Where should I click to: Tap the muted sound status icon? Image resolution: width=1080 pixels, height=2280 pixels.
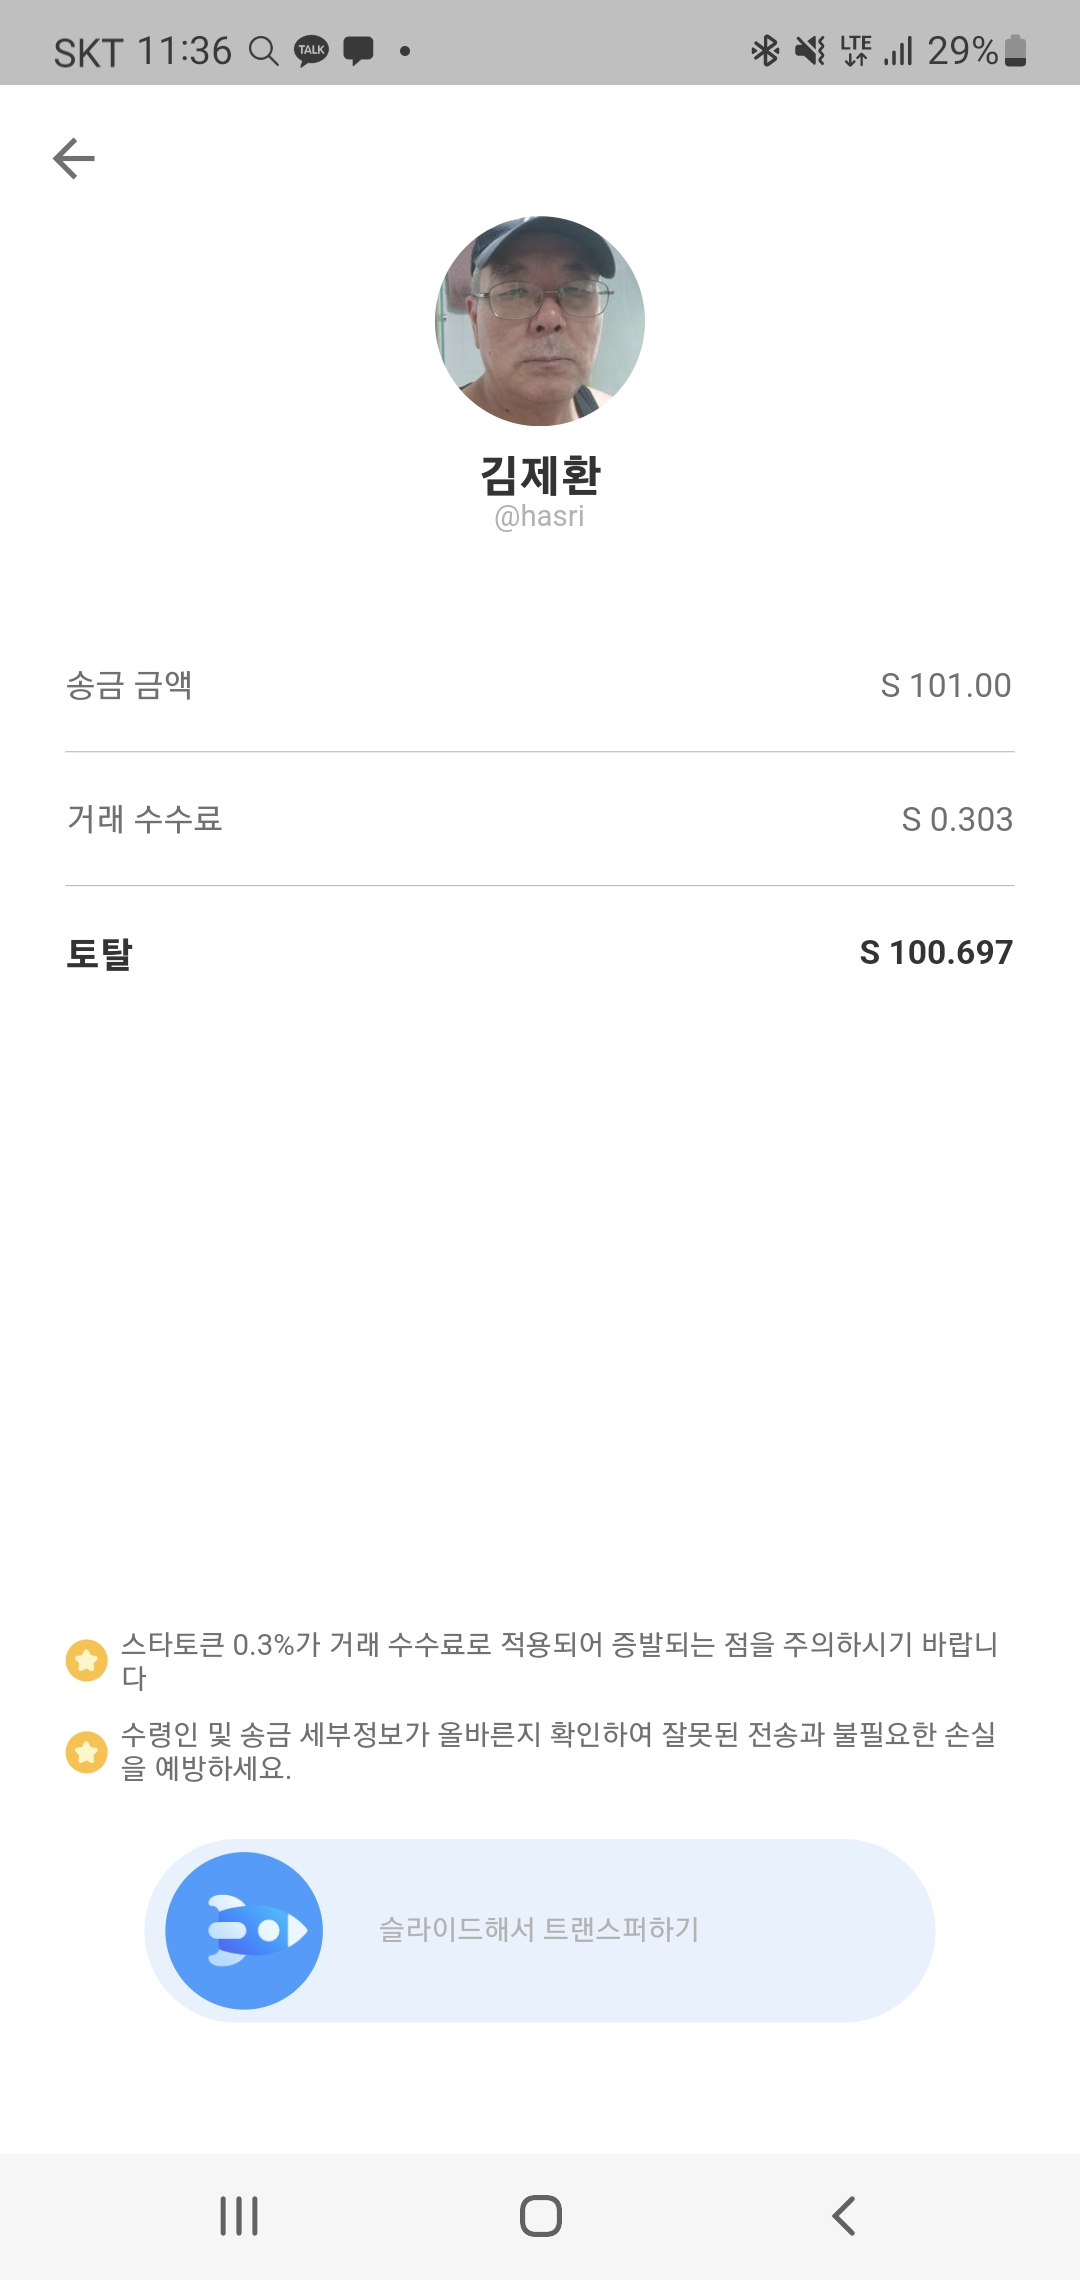coord(810,50)
